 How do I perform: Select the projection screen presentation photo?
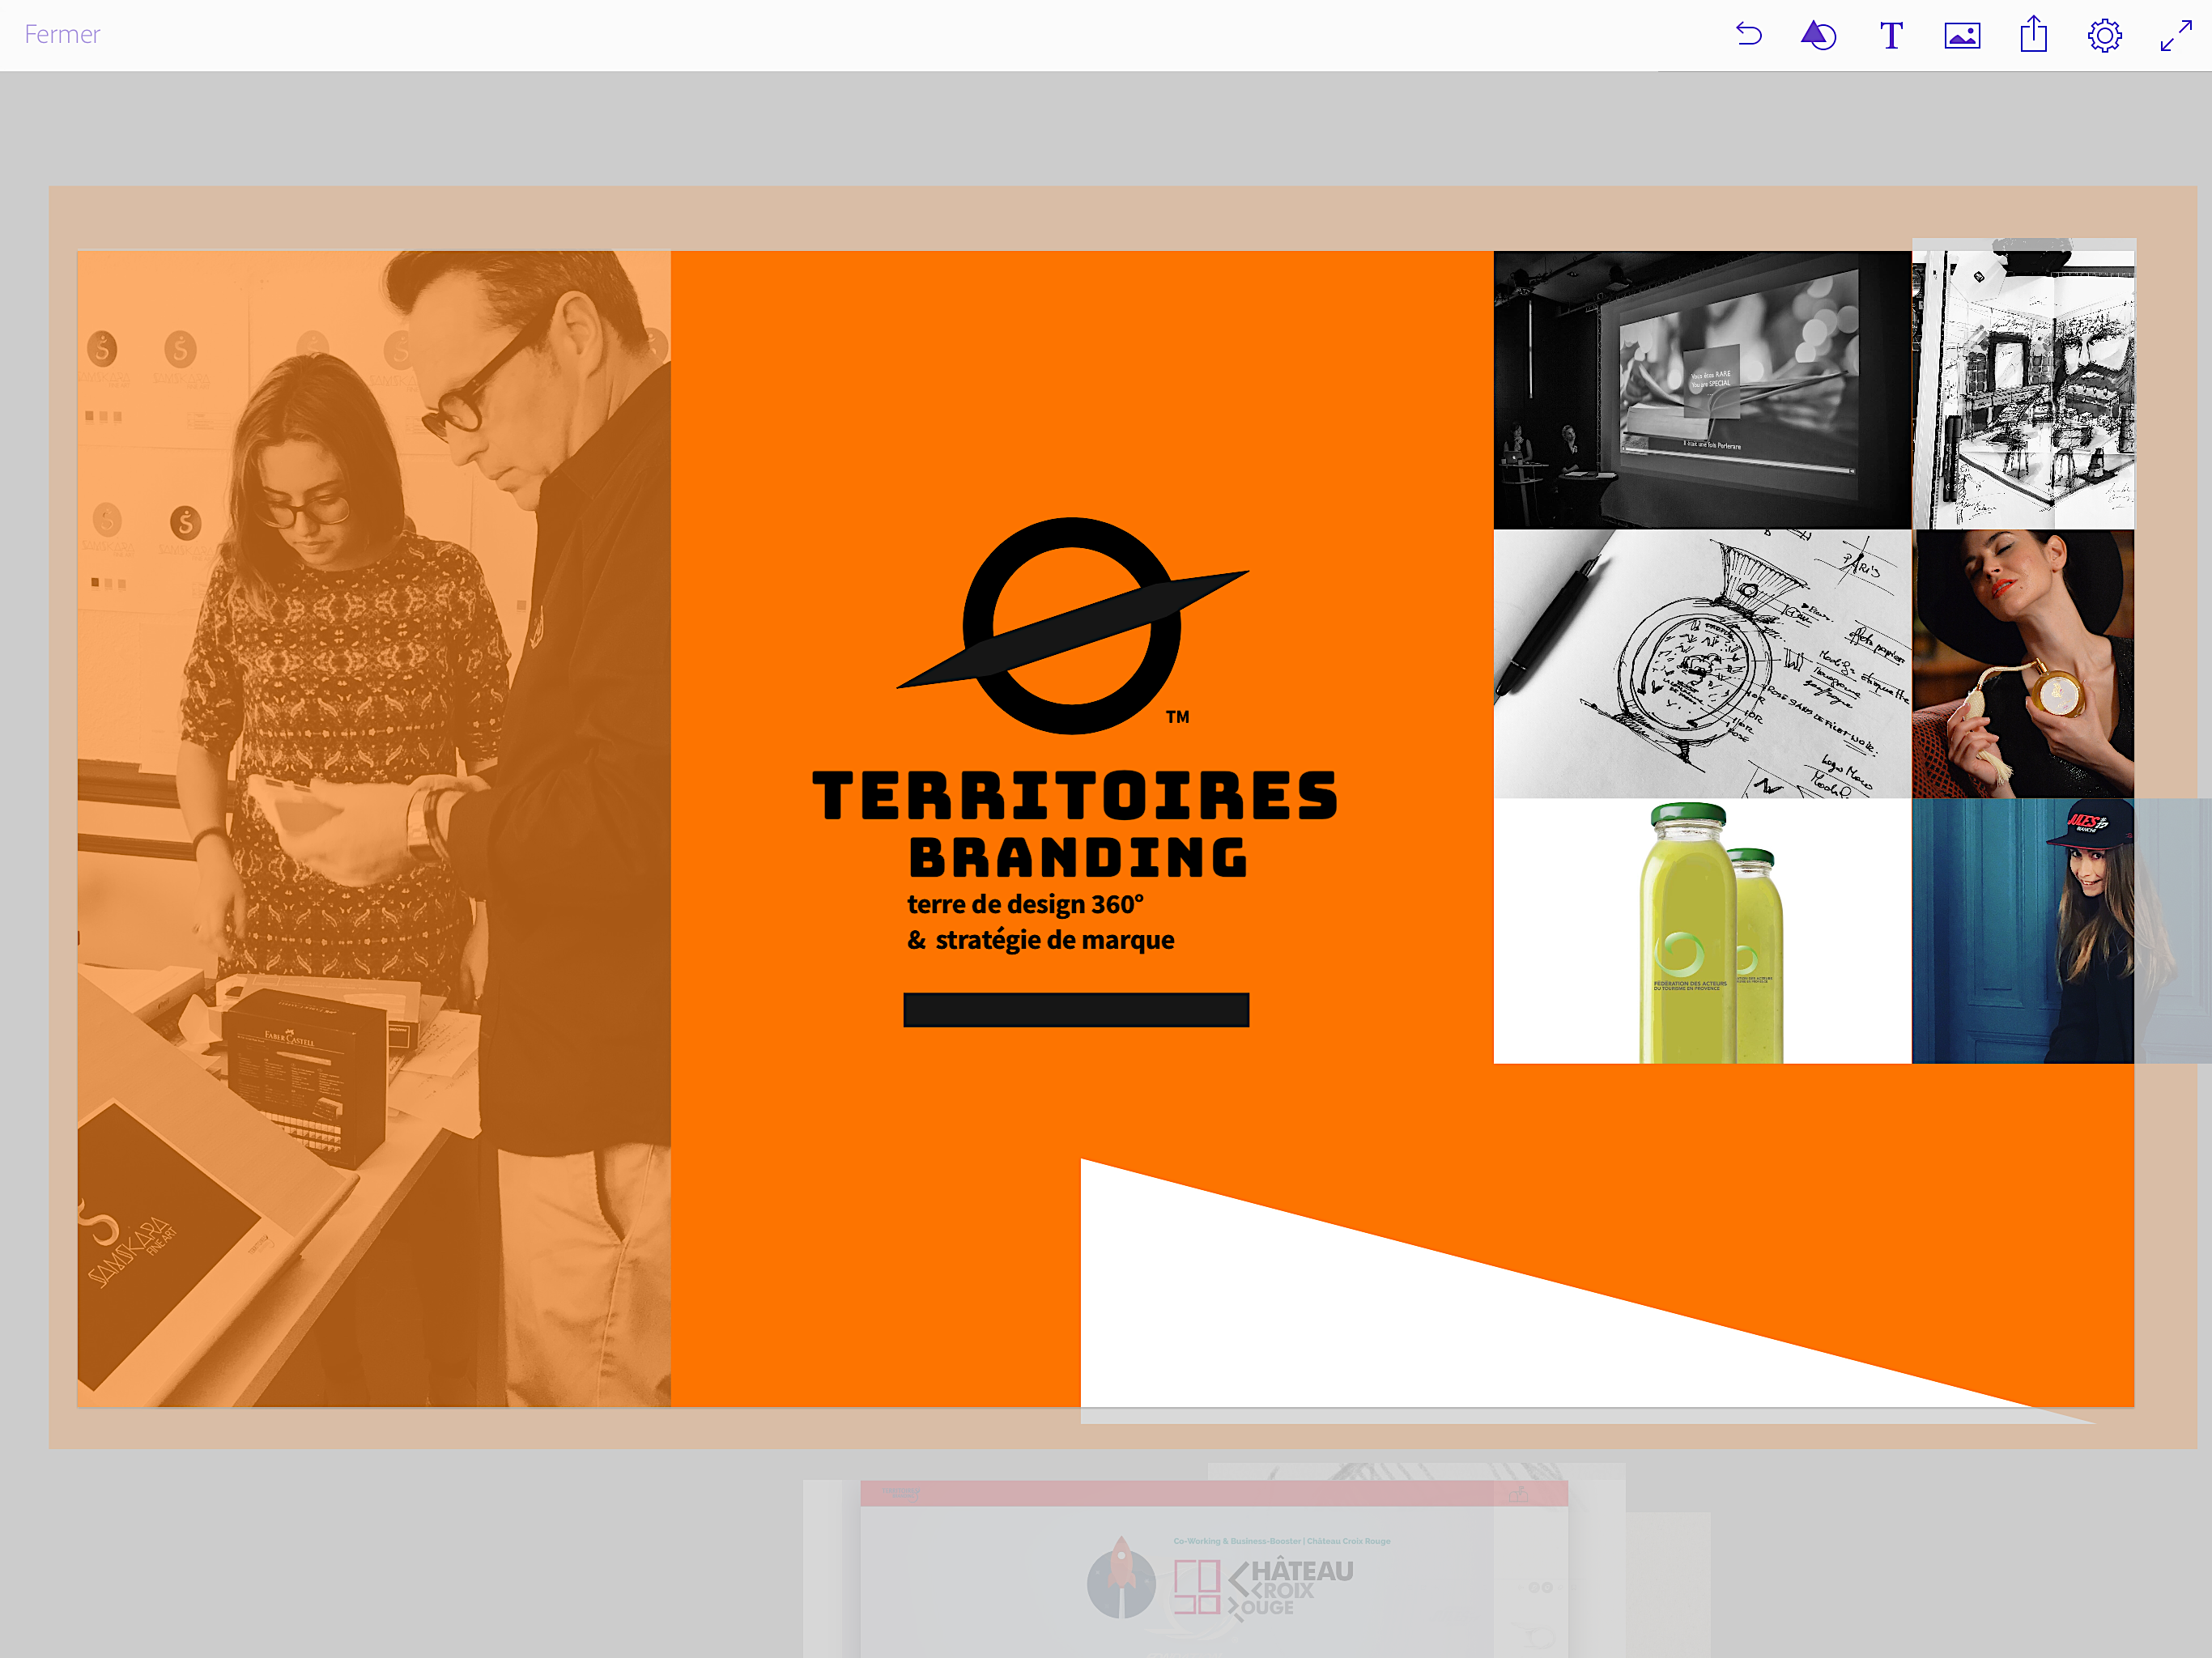pos(1702,389)
